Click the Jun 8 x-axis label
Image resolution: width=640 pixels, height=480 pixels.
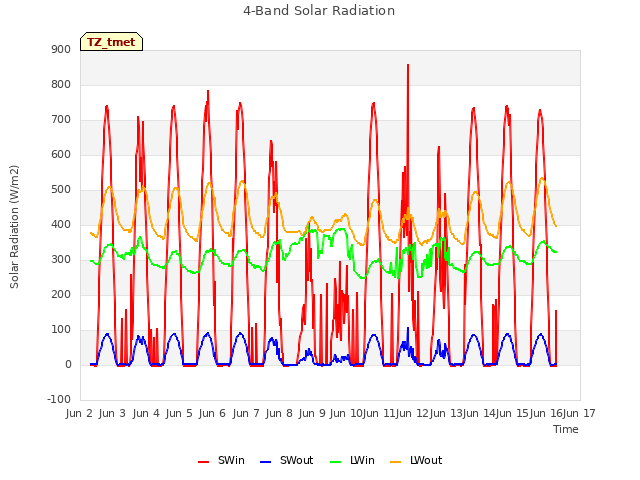279,413
